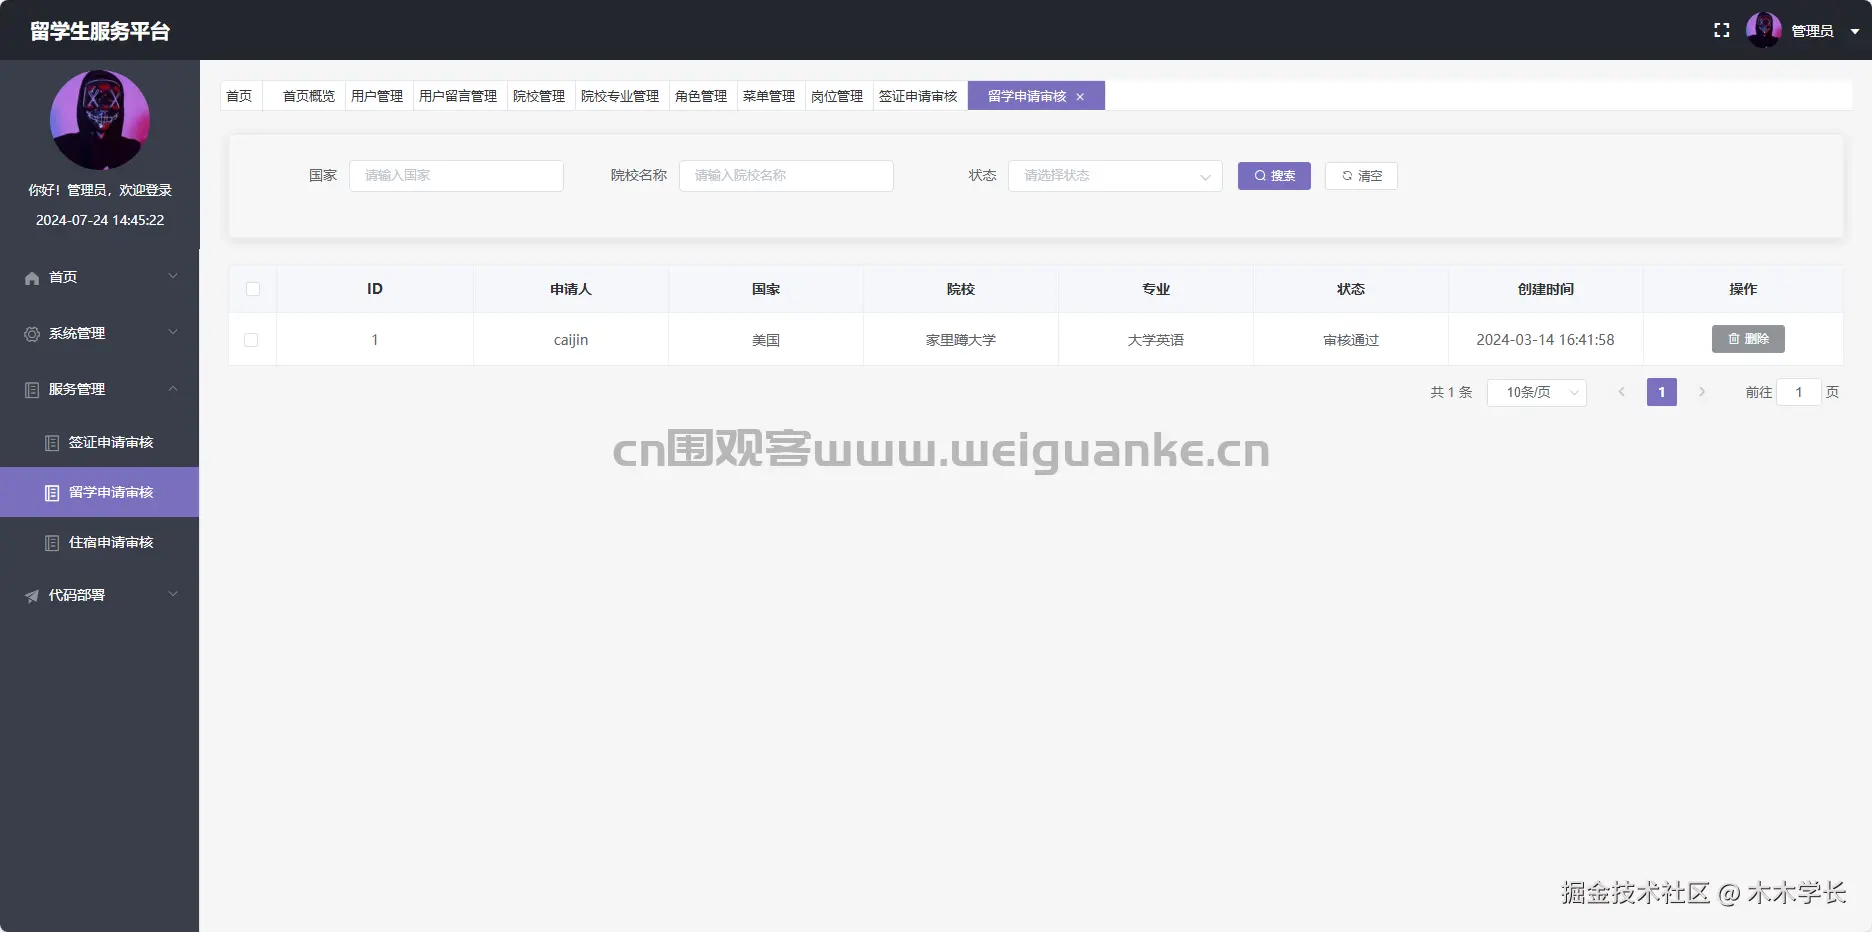This screenshot has width=1872, height=932.
Task: Click the icon beside 留学申请审核 in sidebar
Action: (52, 493)
